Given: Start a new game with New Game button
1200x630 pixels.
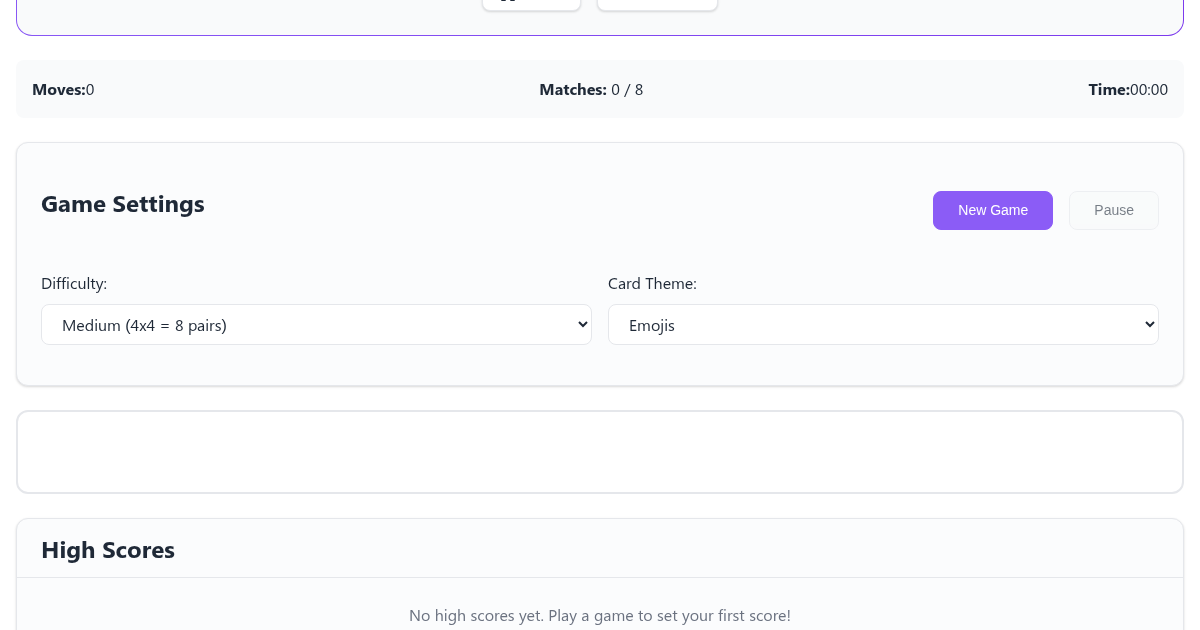Looking at the screenshot, I should 992,210.
